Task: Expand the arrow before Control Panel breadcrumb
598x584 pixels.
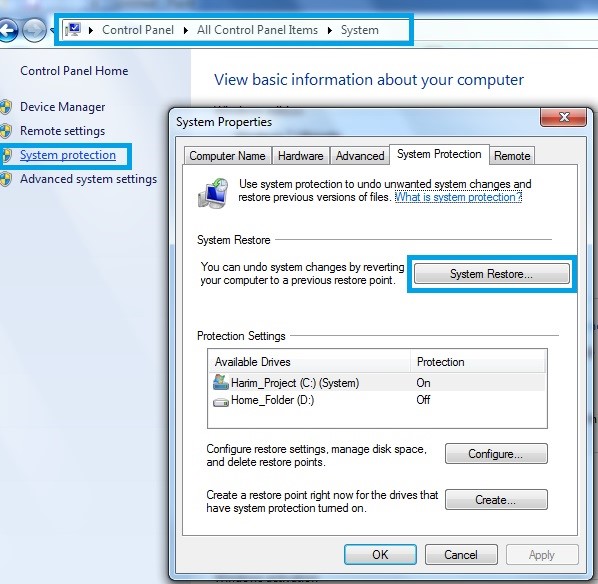Action: (91, 30)
